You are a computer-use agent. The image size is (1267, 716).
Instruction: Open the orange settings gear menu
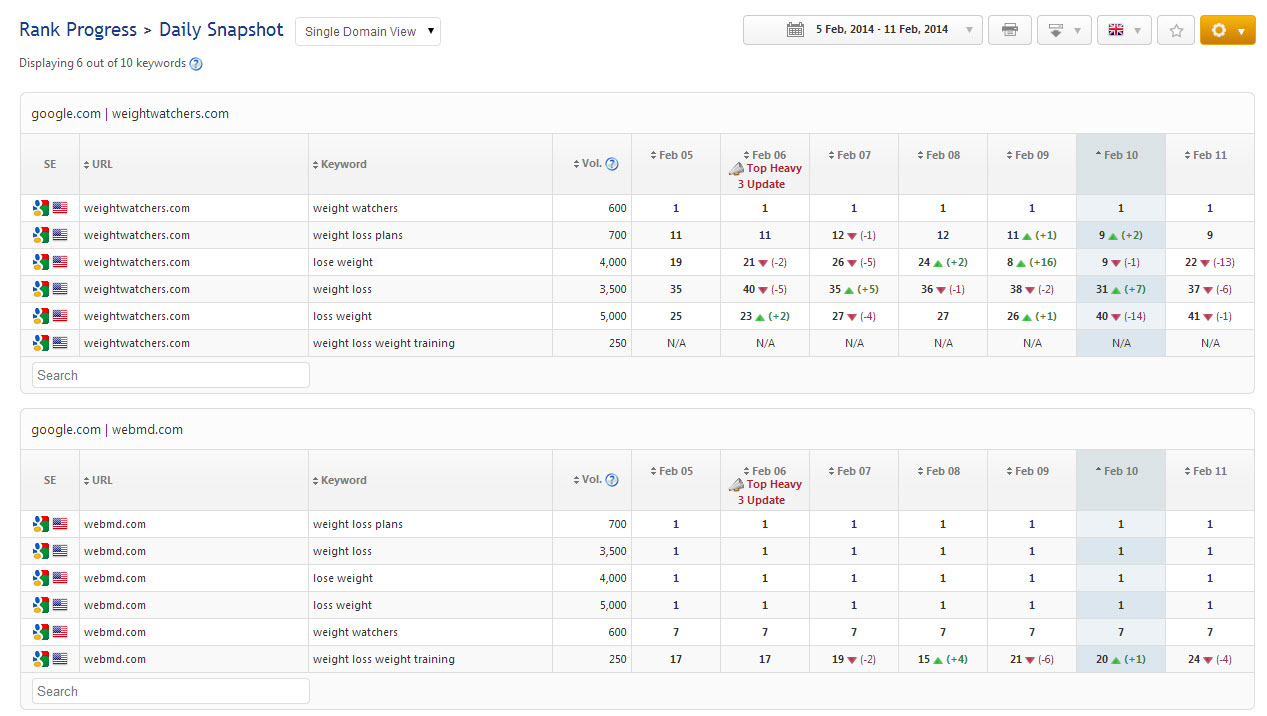tap(1227, 30)
